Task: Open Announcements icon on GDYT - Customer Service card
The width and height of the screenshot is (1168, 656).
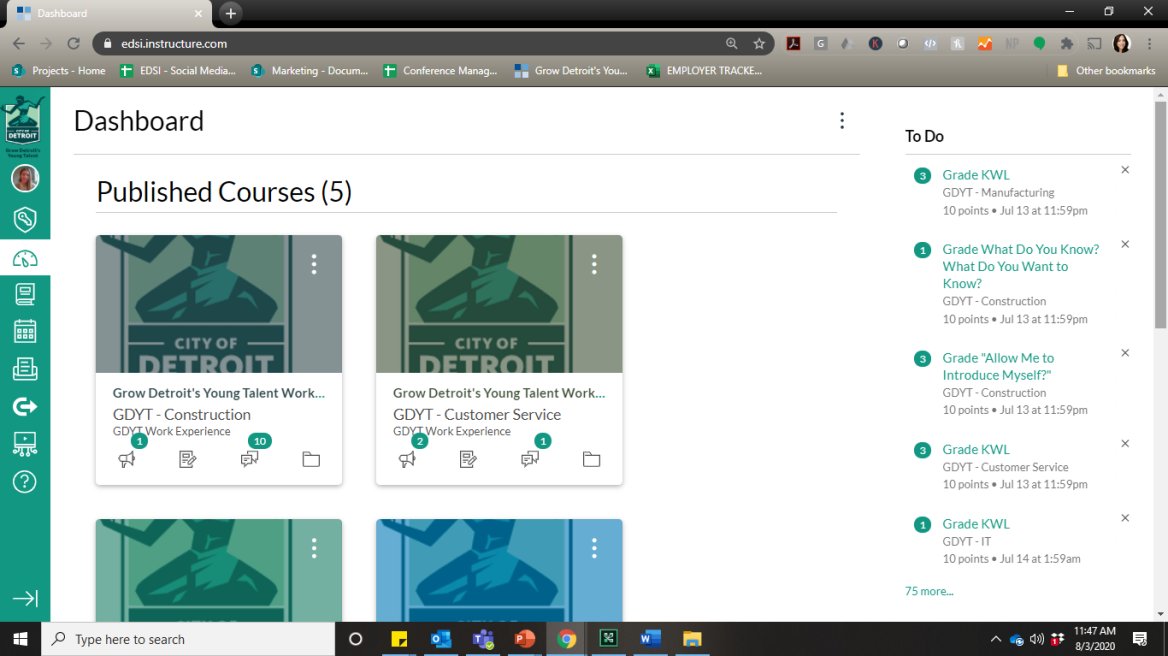Action: coord(407,459)
